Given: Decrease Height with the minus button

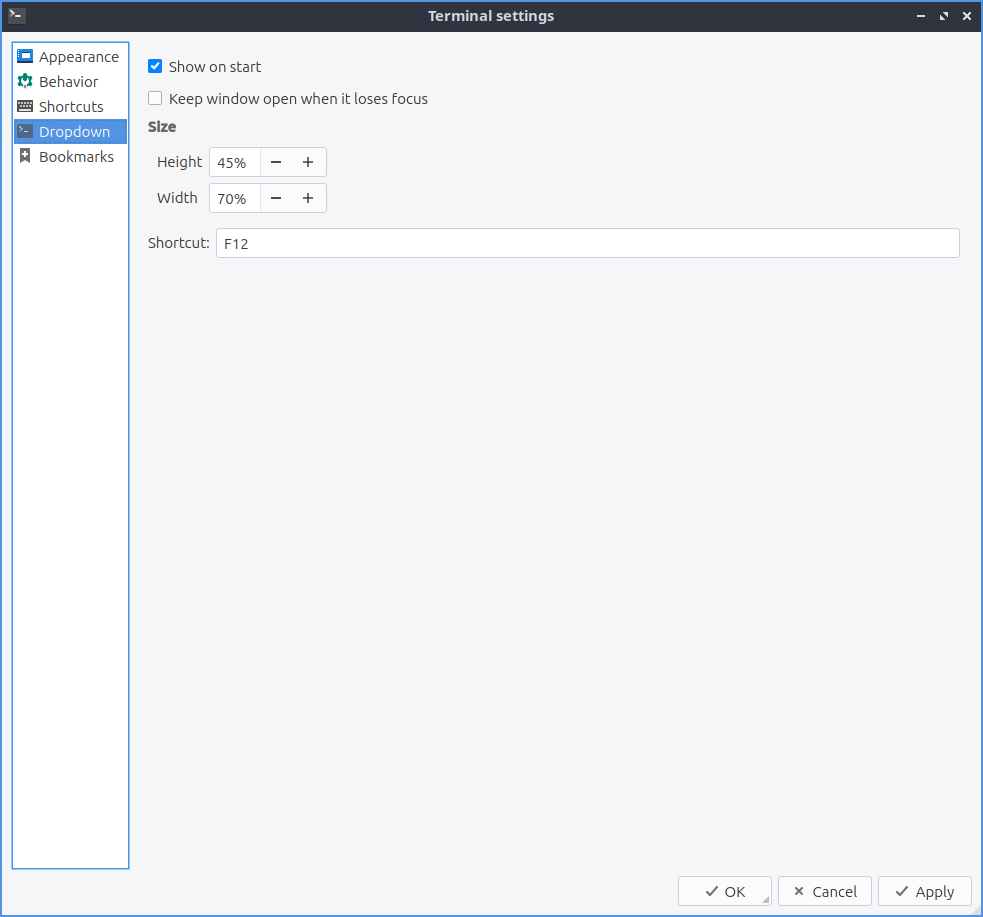Looking at the screenshot, I should click(x=276, y=162).
